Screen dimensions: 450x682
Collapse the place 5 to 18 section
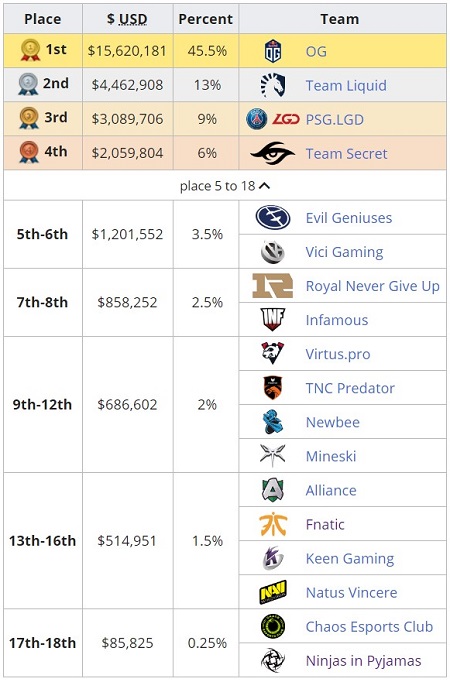pyautogui.click(x=225, y=186)
